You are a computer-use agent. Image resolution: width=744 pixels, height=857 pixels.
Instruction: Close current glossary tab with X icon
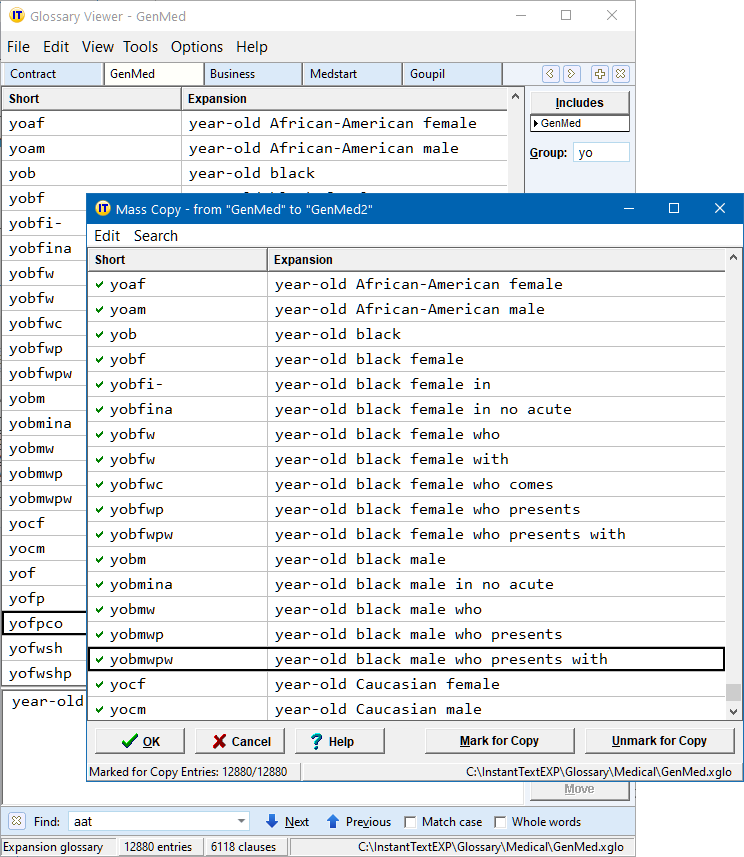(620, 74)
